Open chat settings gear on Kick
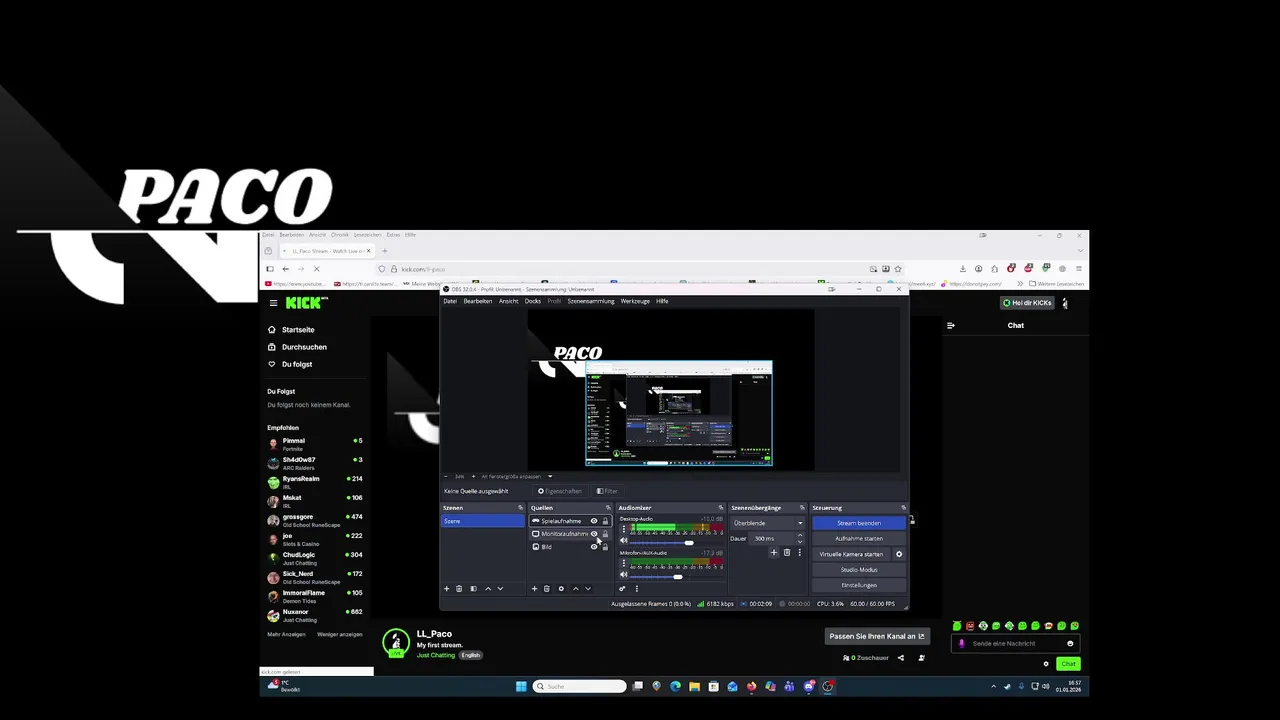 pyautogui.click(x=1046, y=664)
